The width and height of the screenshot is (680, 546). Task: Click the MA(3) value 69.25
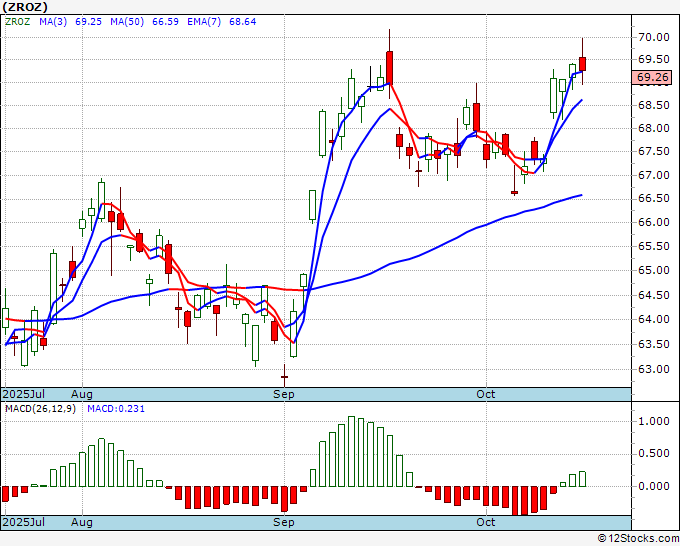coord(88,22)
